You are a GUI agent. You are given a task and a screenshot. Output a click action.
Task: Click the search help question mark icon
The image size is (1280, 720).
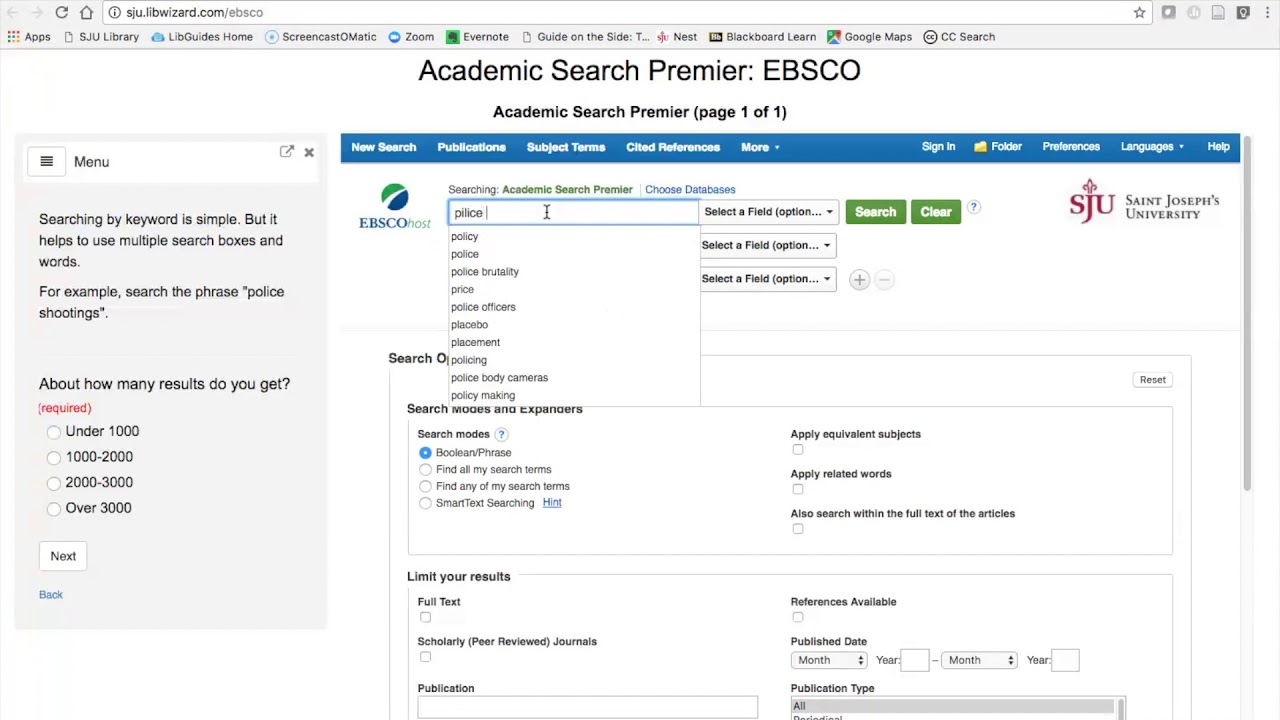[x=973, y=208]
